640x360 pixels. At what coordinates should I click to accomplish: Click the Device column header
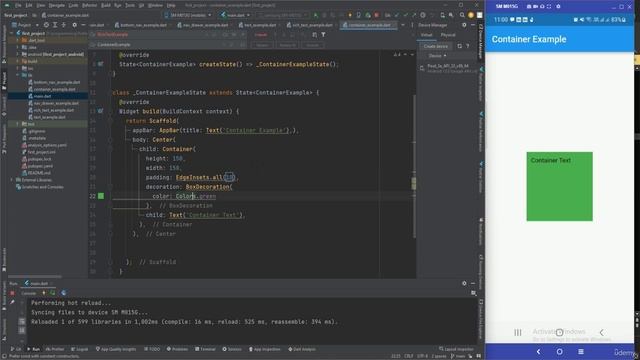[x=437, y=56]
